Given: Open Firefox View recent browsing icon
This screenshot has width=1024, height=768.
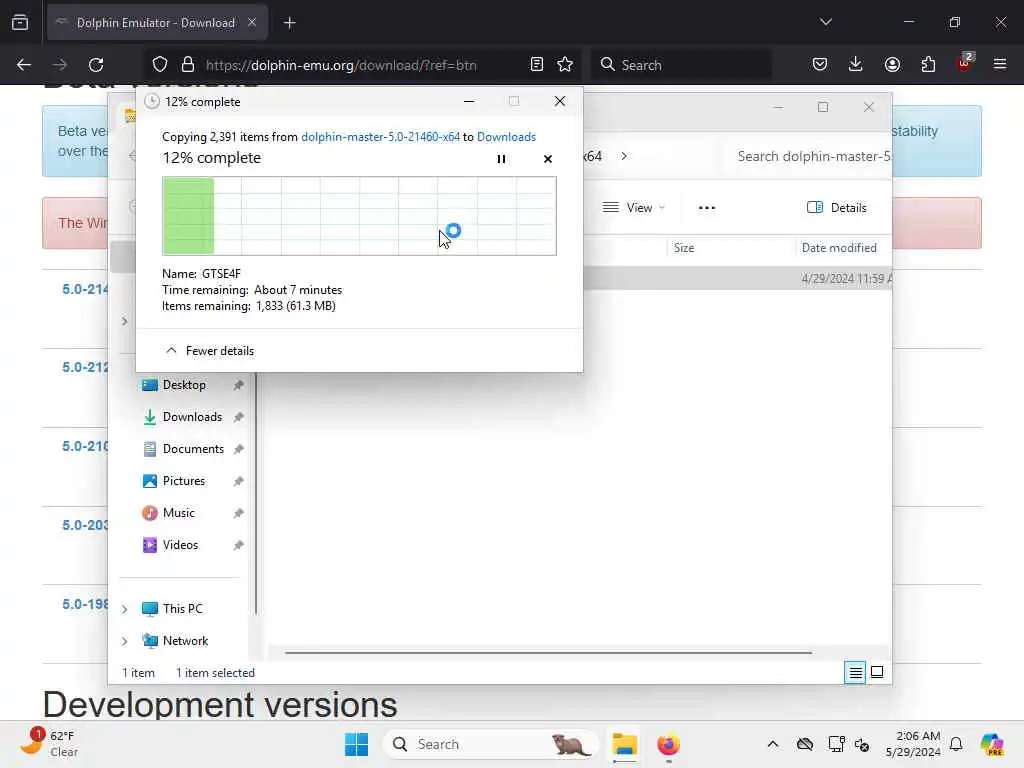Looking at the screenshot, I should [x=20, y=23].
